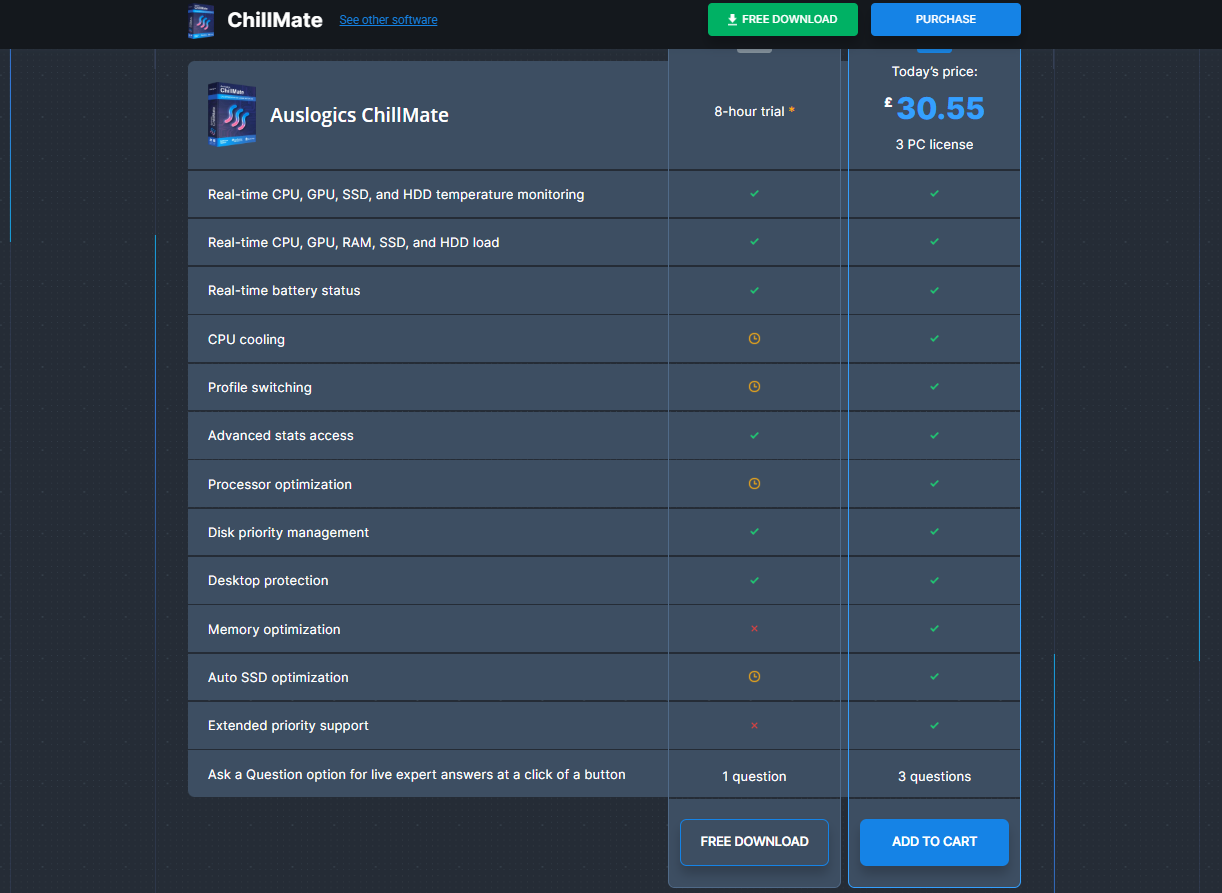Click the £30.55 price text
This screenshot has height=893, width=1222.
(939, 108)
